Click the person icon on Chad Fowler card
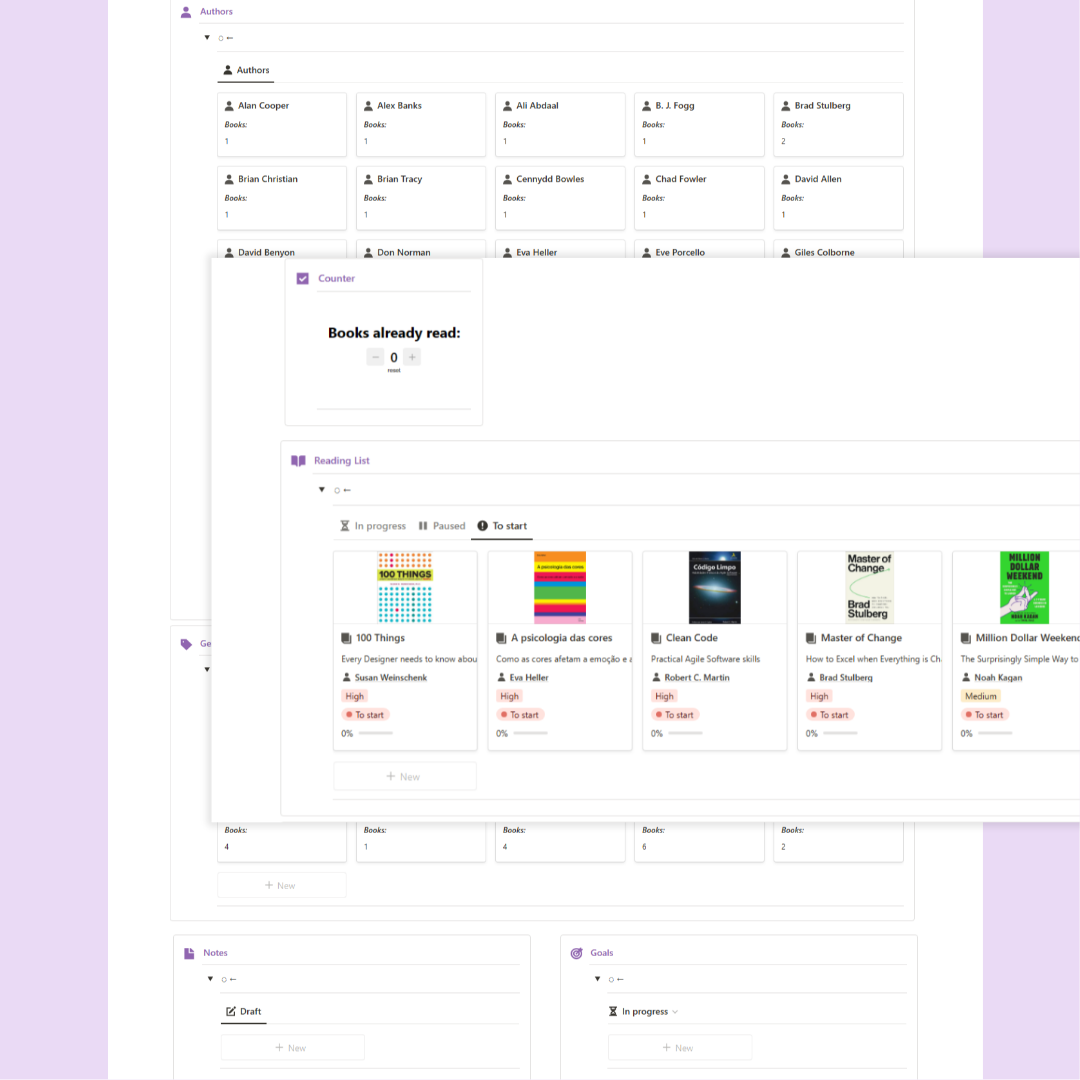 coord(647,179)
